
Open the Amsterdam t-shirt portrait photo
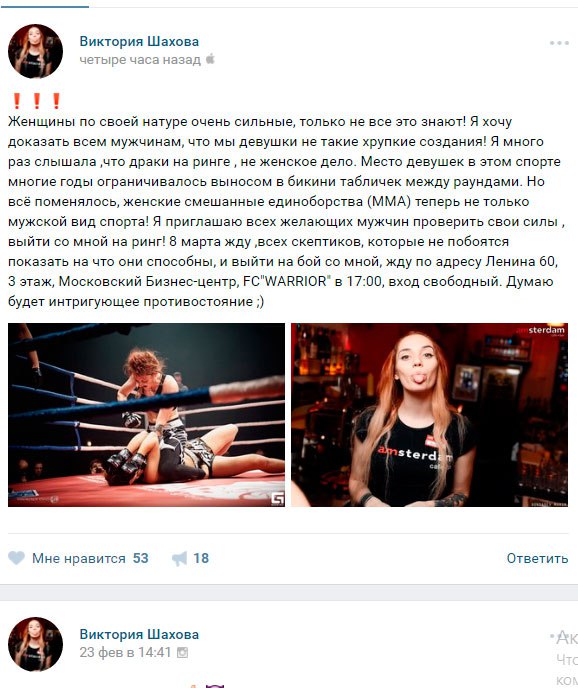429,415
